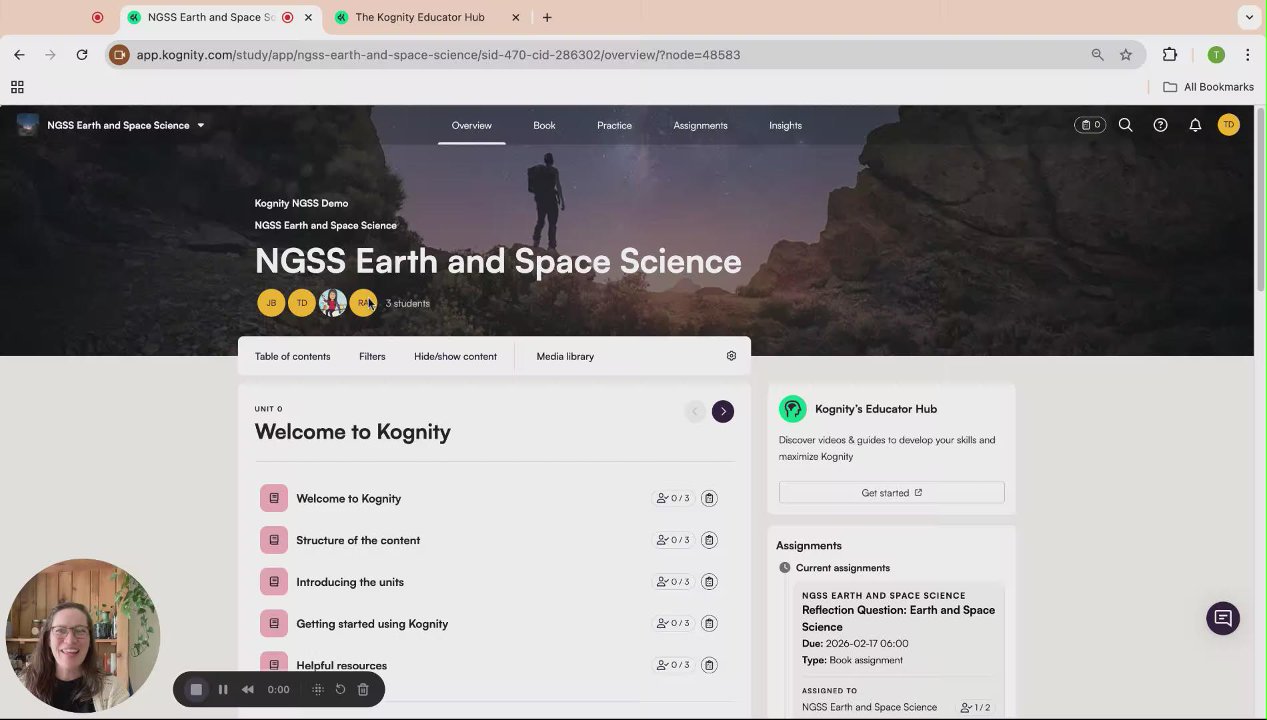The width and height of the screenshot is (1267, 720).
Task: Click the book icon beside Introducing the units
Action: tap(274, 582)
